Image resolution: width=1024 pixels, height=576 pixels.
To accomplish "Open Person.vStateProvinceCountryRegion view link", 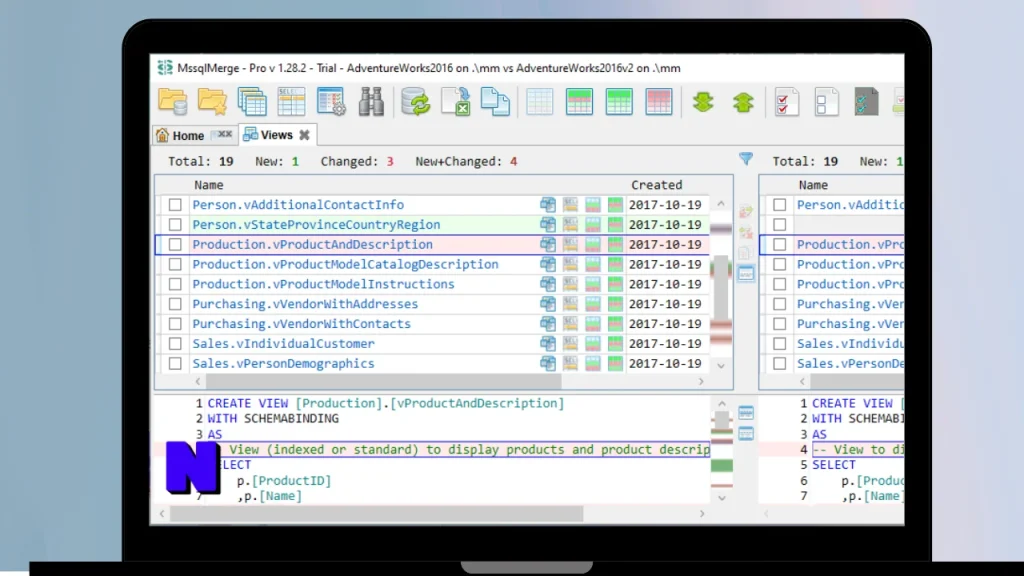I will (x=316, y=225).
